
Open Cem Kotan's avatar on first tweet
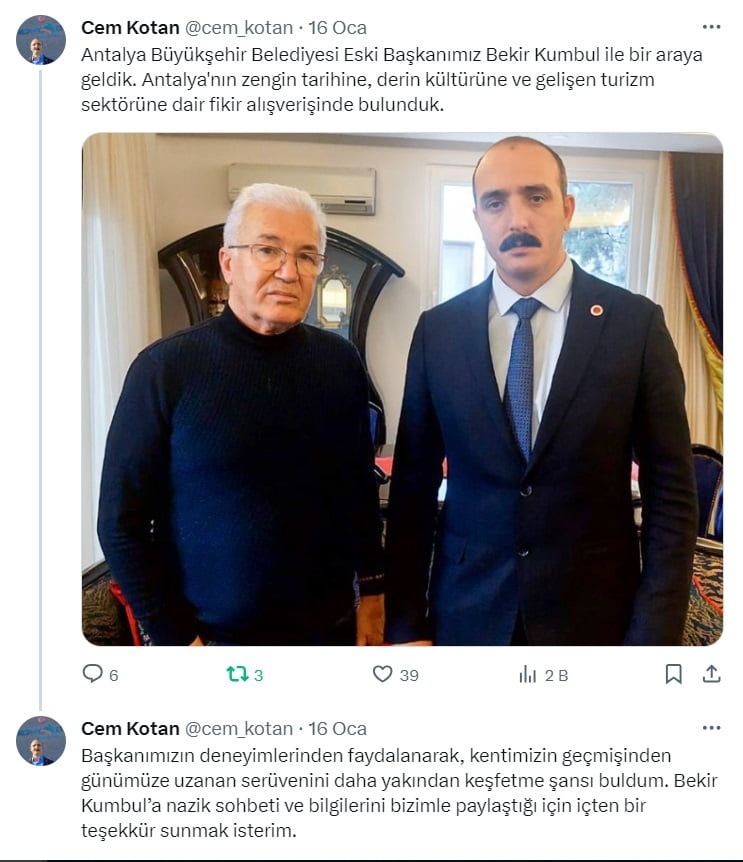(41, 40)
